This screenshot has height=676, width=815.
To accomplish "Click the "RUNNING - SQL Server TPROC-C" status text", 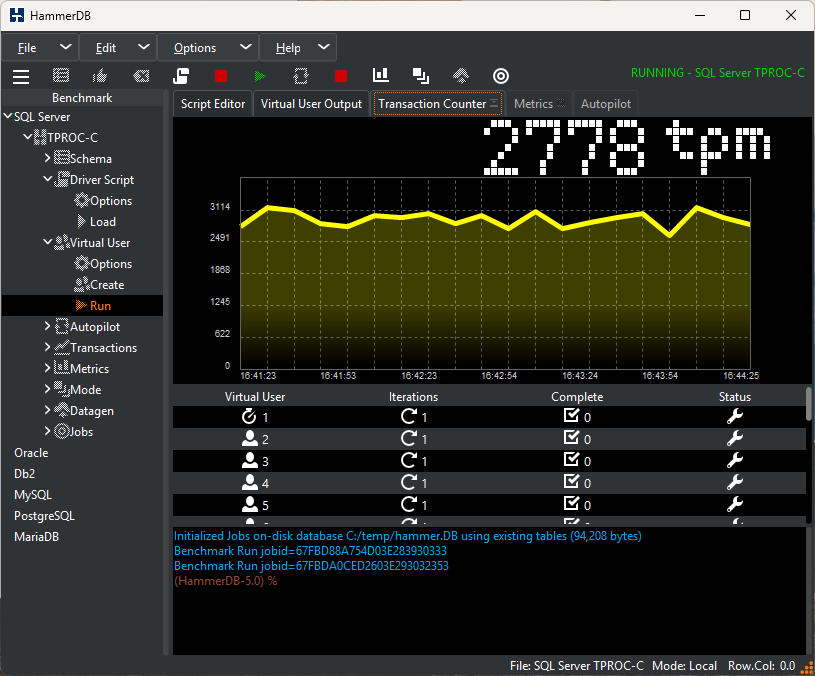I will click(718, 73).
